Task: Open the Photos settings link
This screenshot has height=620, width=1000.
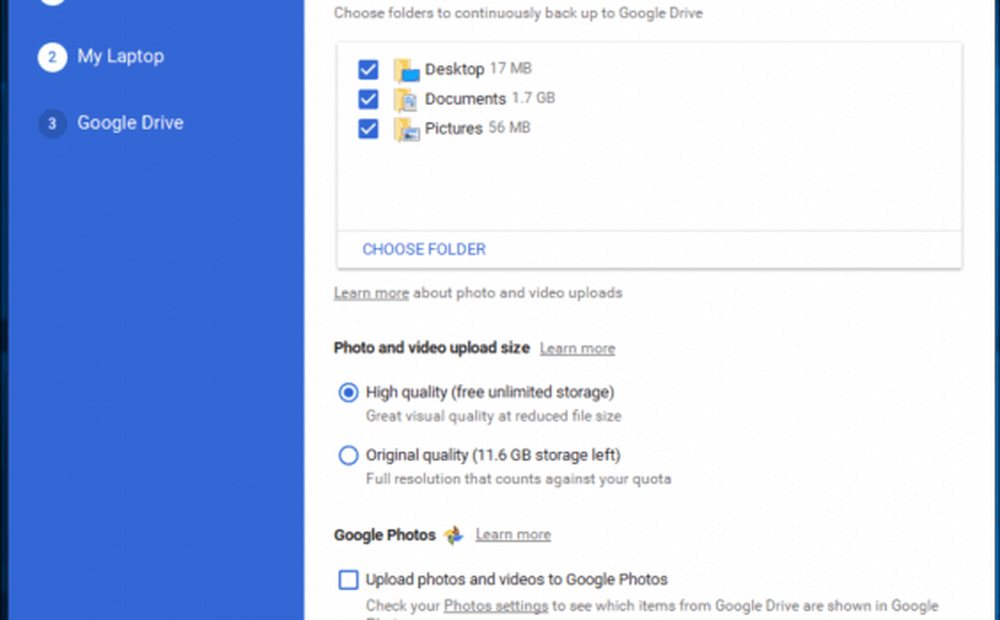Action: (x=496, y=606)
